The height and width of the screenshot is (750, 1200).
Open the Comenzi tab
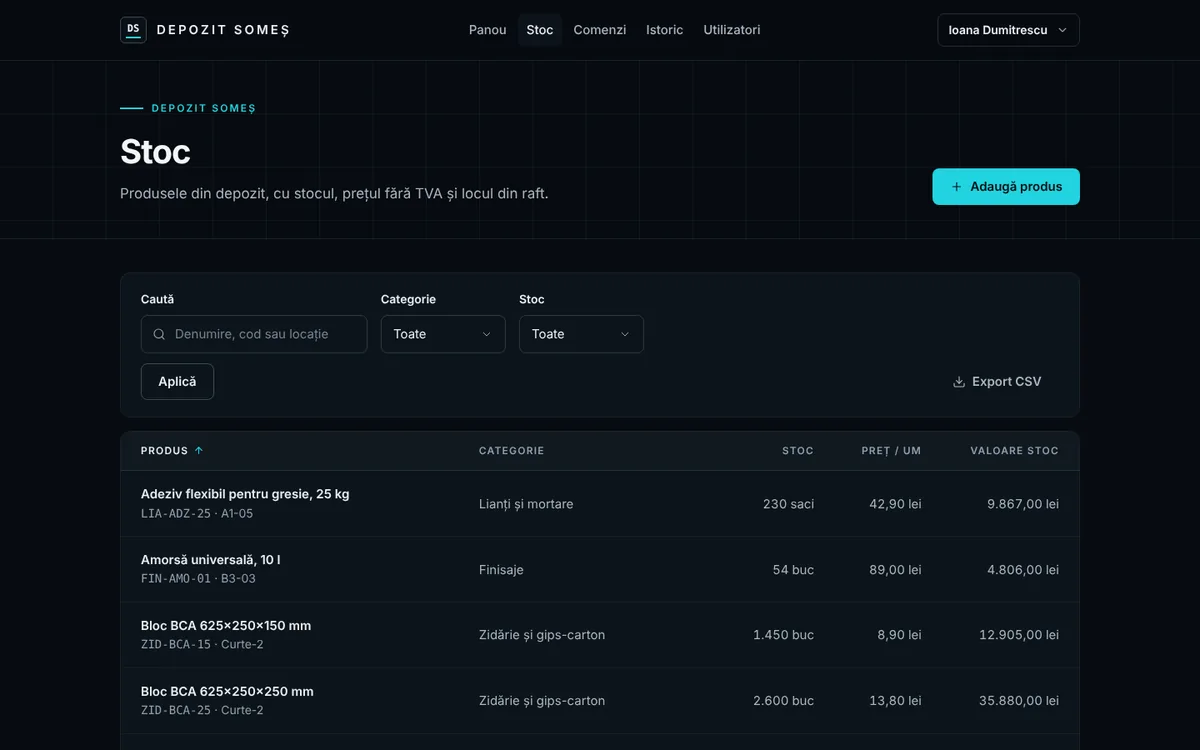click(x=600, y=30)
